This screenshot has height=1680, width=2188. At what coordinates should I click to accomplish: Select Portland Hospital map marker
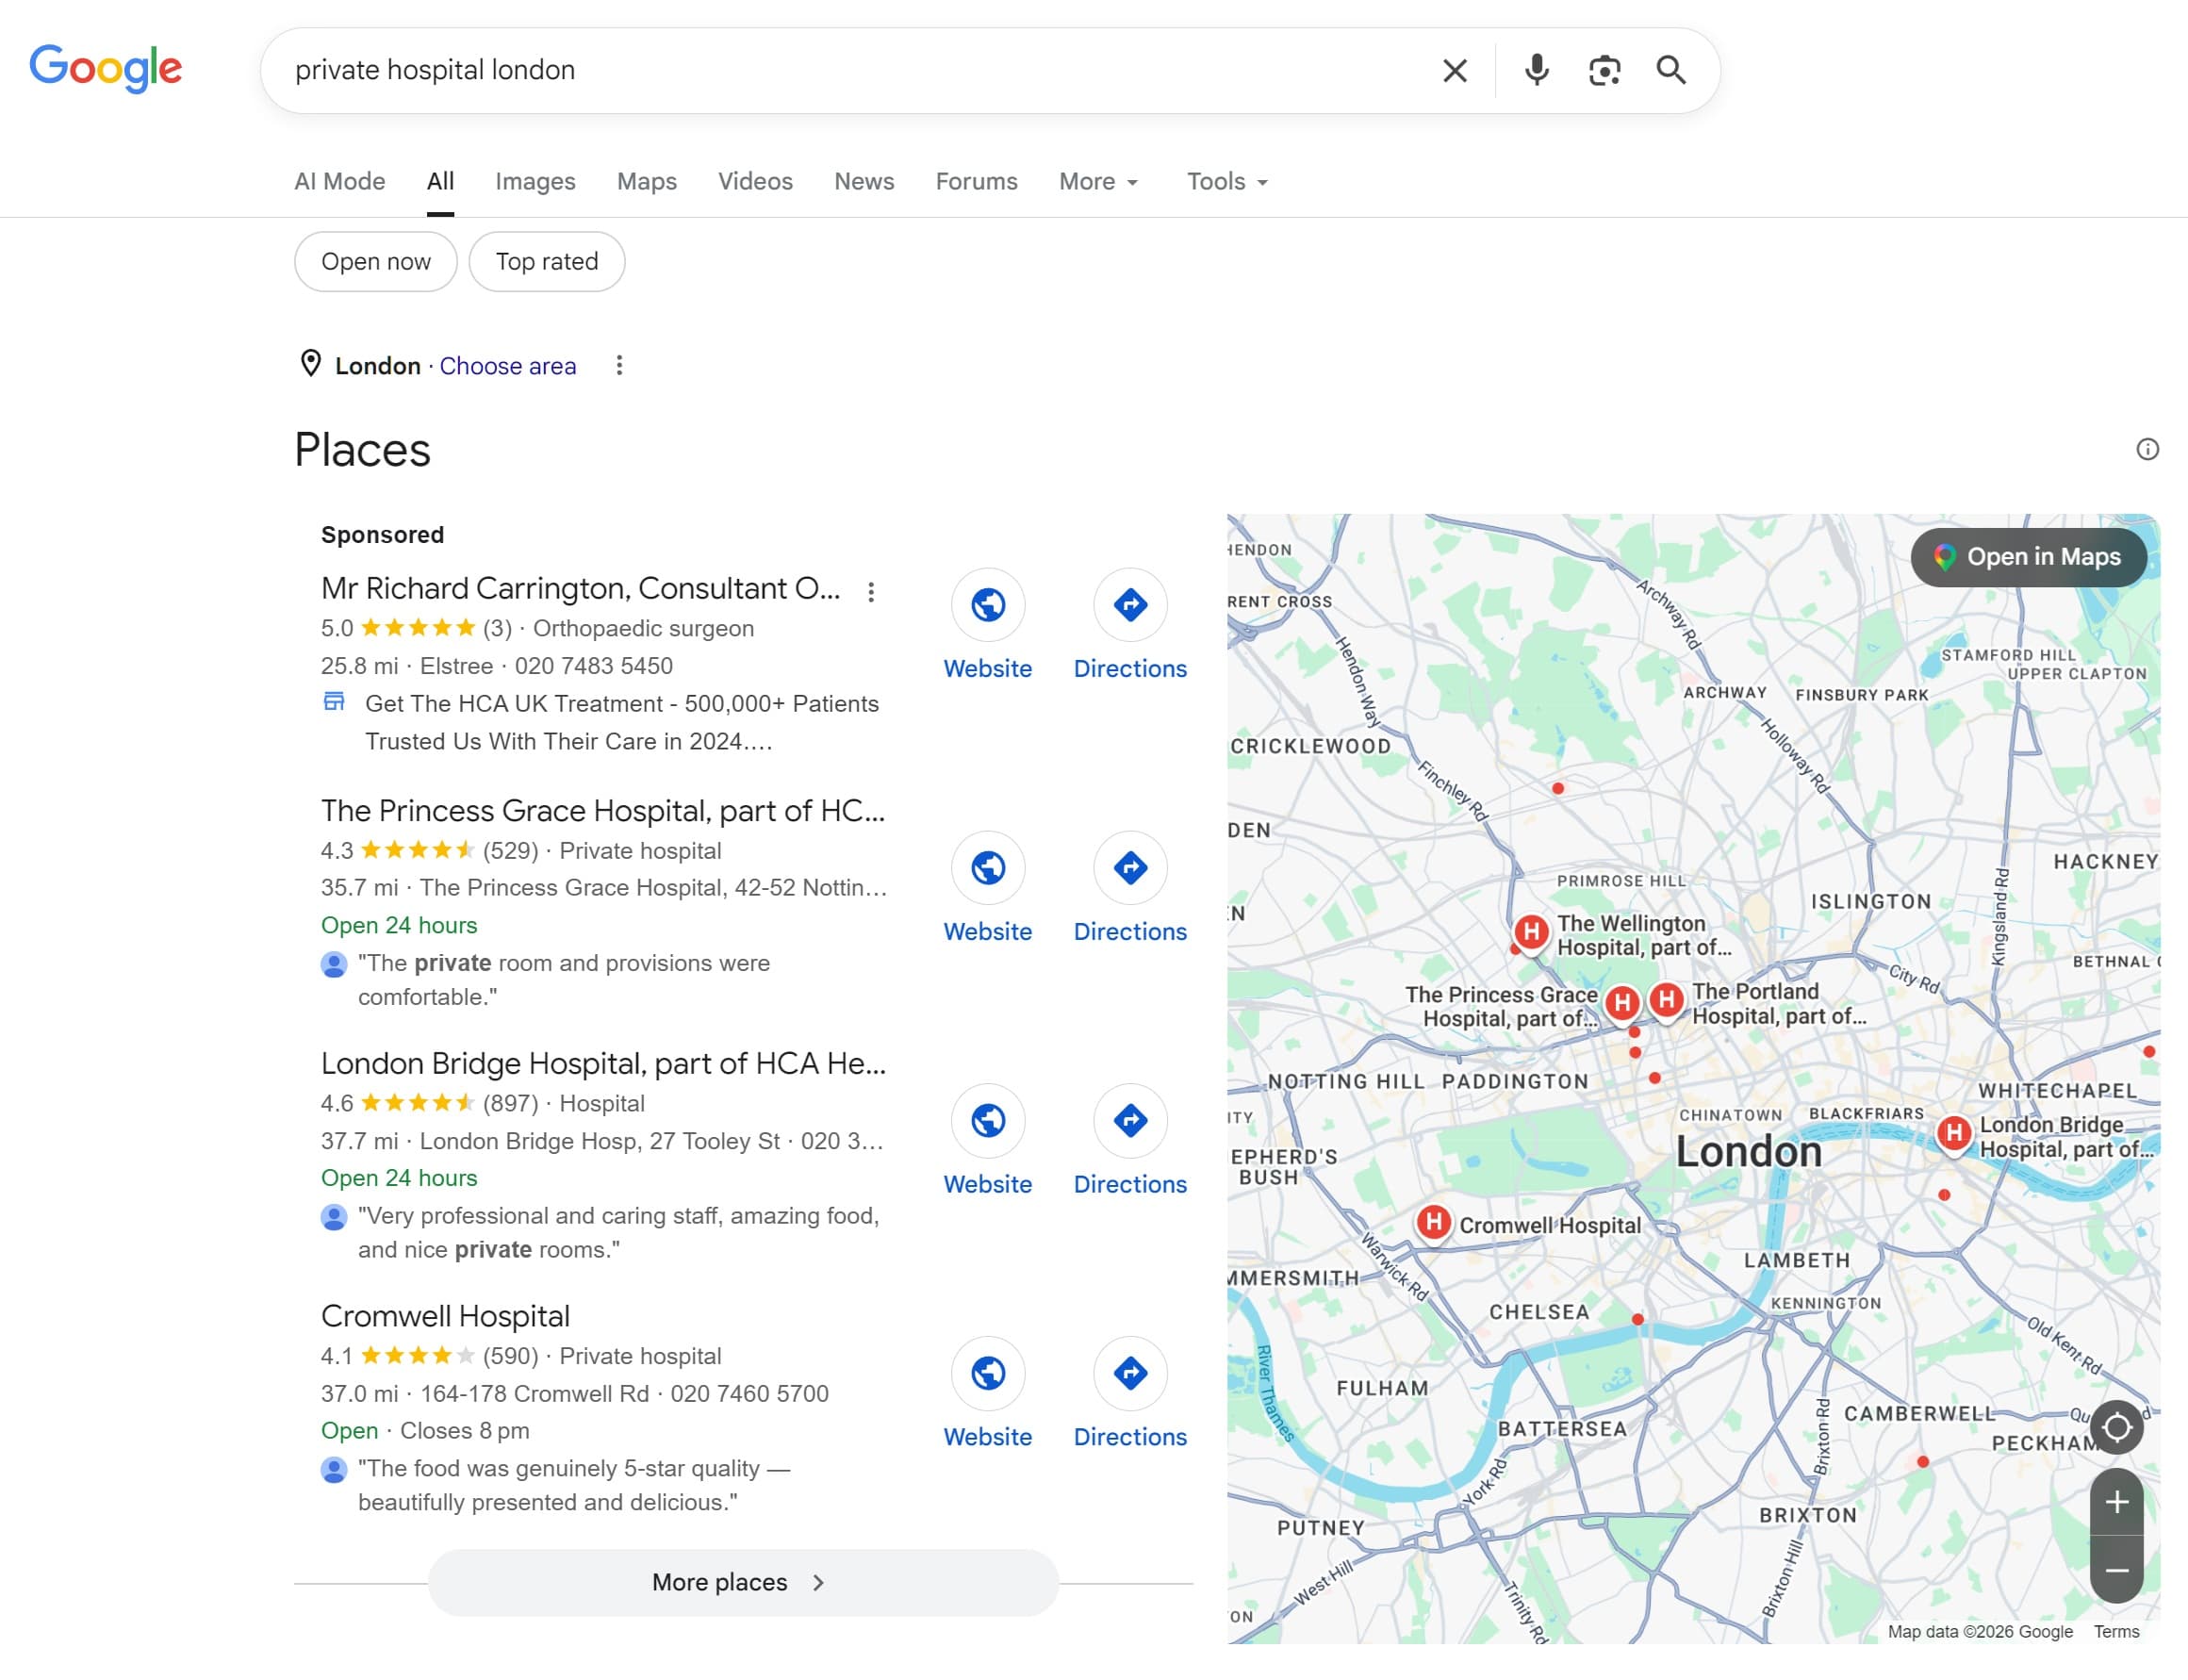[x=1667, y=1000]
